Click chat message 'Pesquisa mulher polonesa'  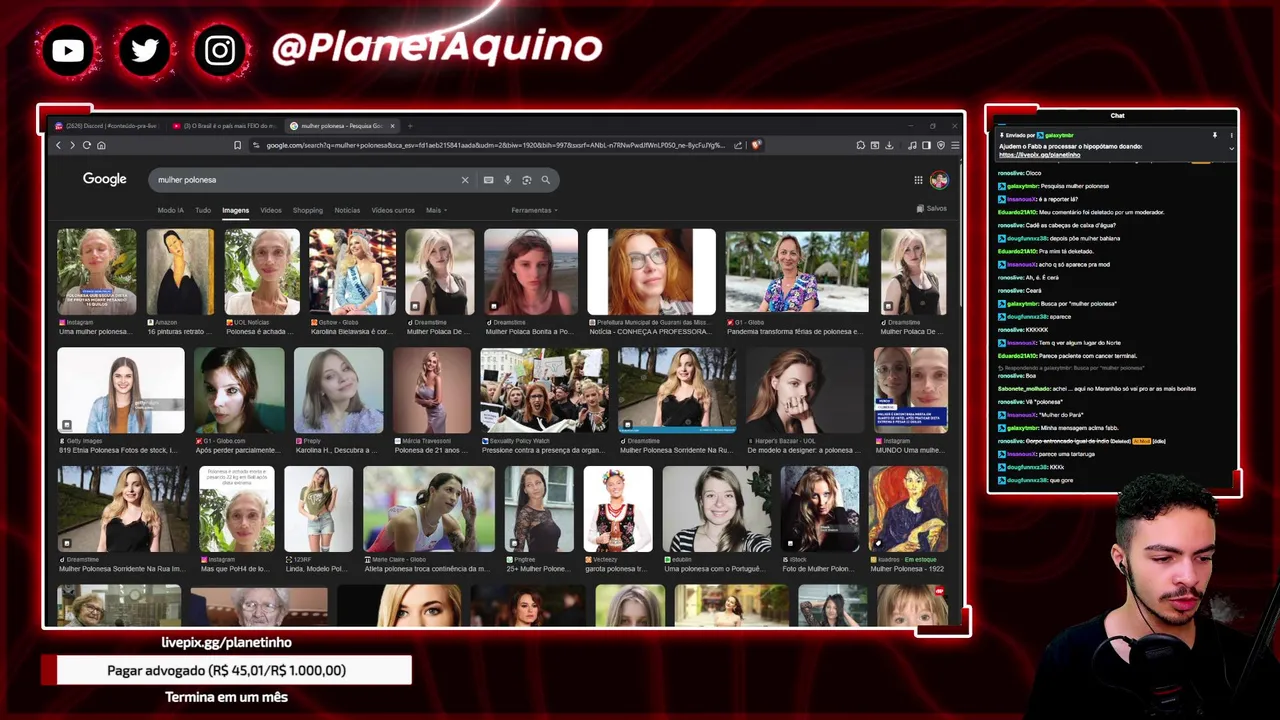[x=1074, y=186]
